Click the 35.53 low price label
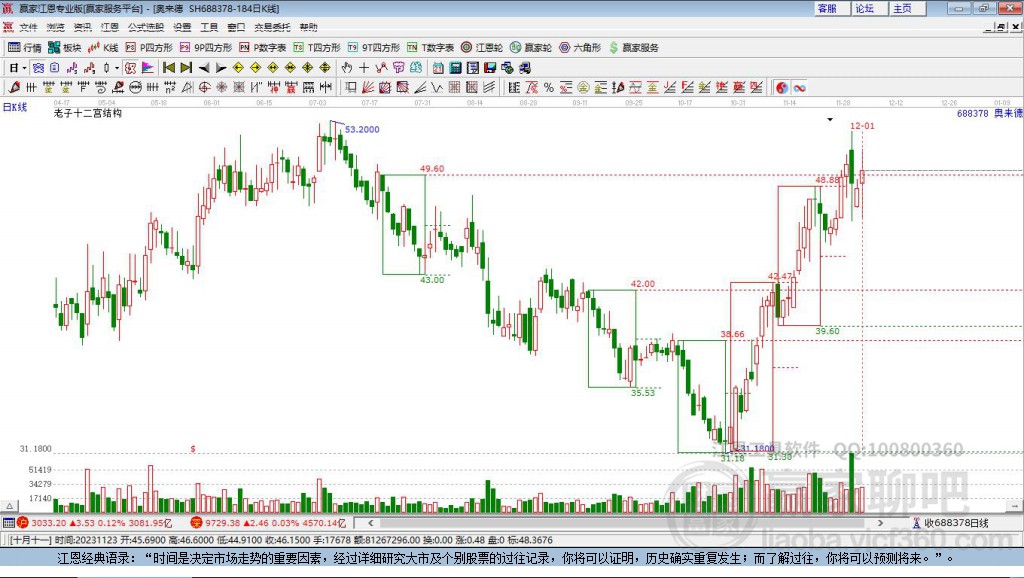1024x578 pixels. coord(643,393)
